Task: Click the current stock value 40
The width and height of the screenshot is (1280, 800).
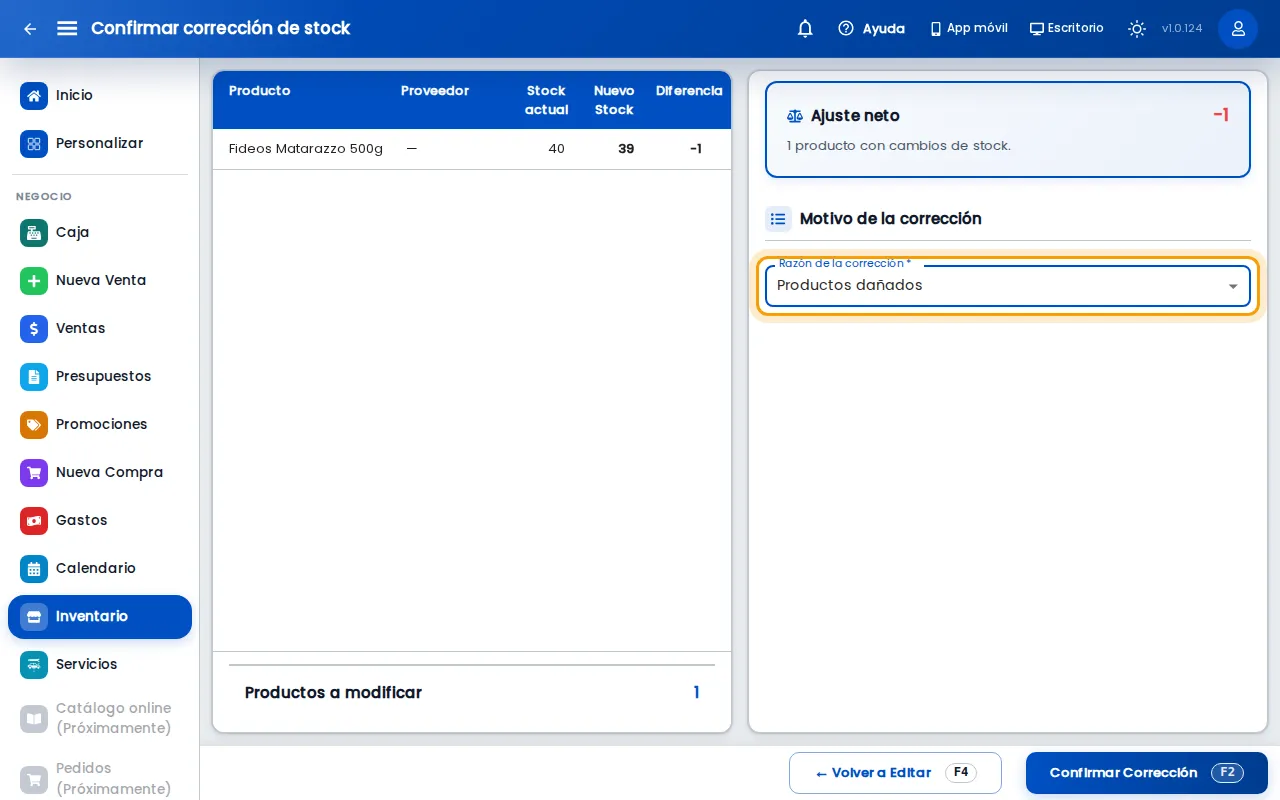Action: (x=557, y=149)
